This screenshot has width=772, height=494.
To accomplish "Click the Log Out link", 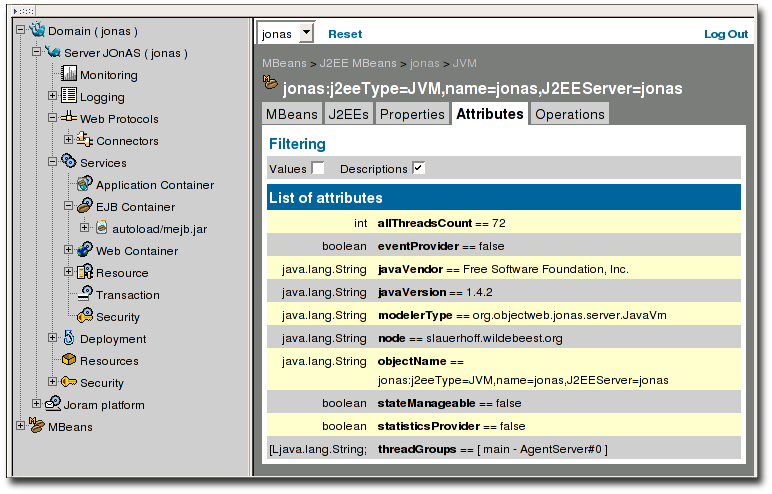I will [726, 34].
